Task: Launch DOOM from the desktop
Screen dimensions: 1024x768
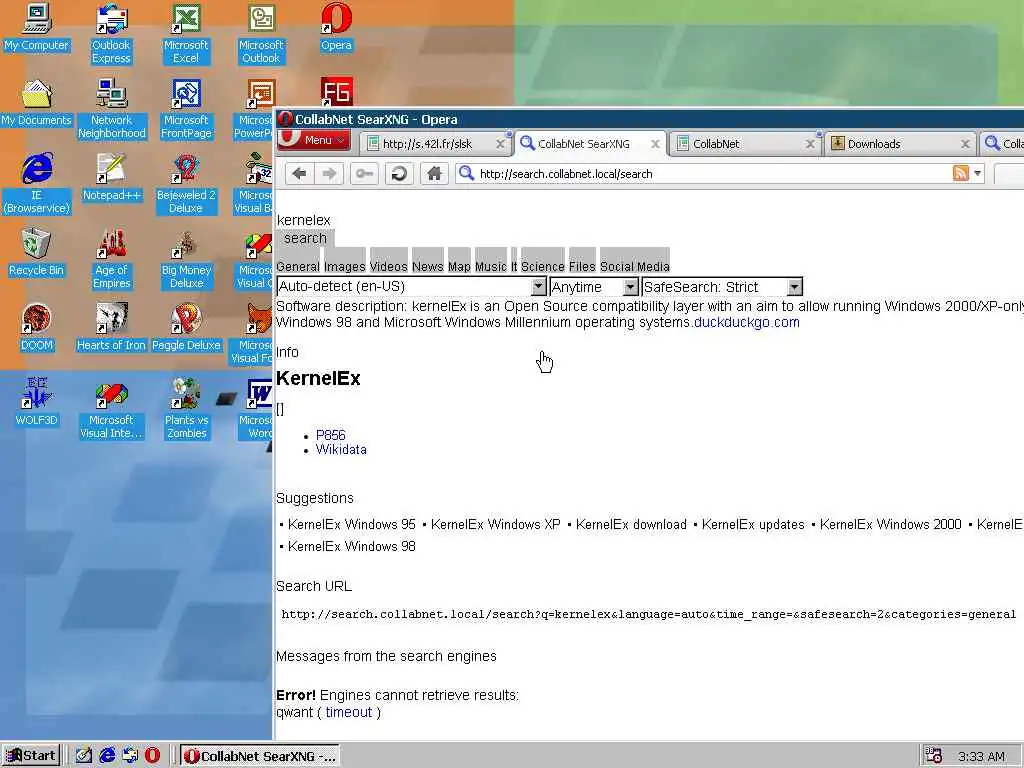Action: [x=37, y=328]
